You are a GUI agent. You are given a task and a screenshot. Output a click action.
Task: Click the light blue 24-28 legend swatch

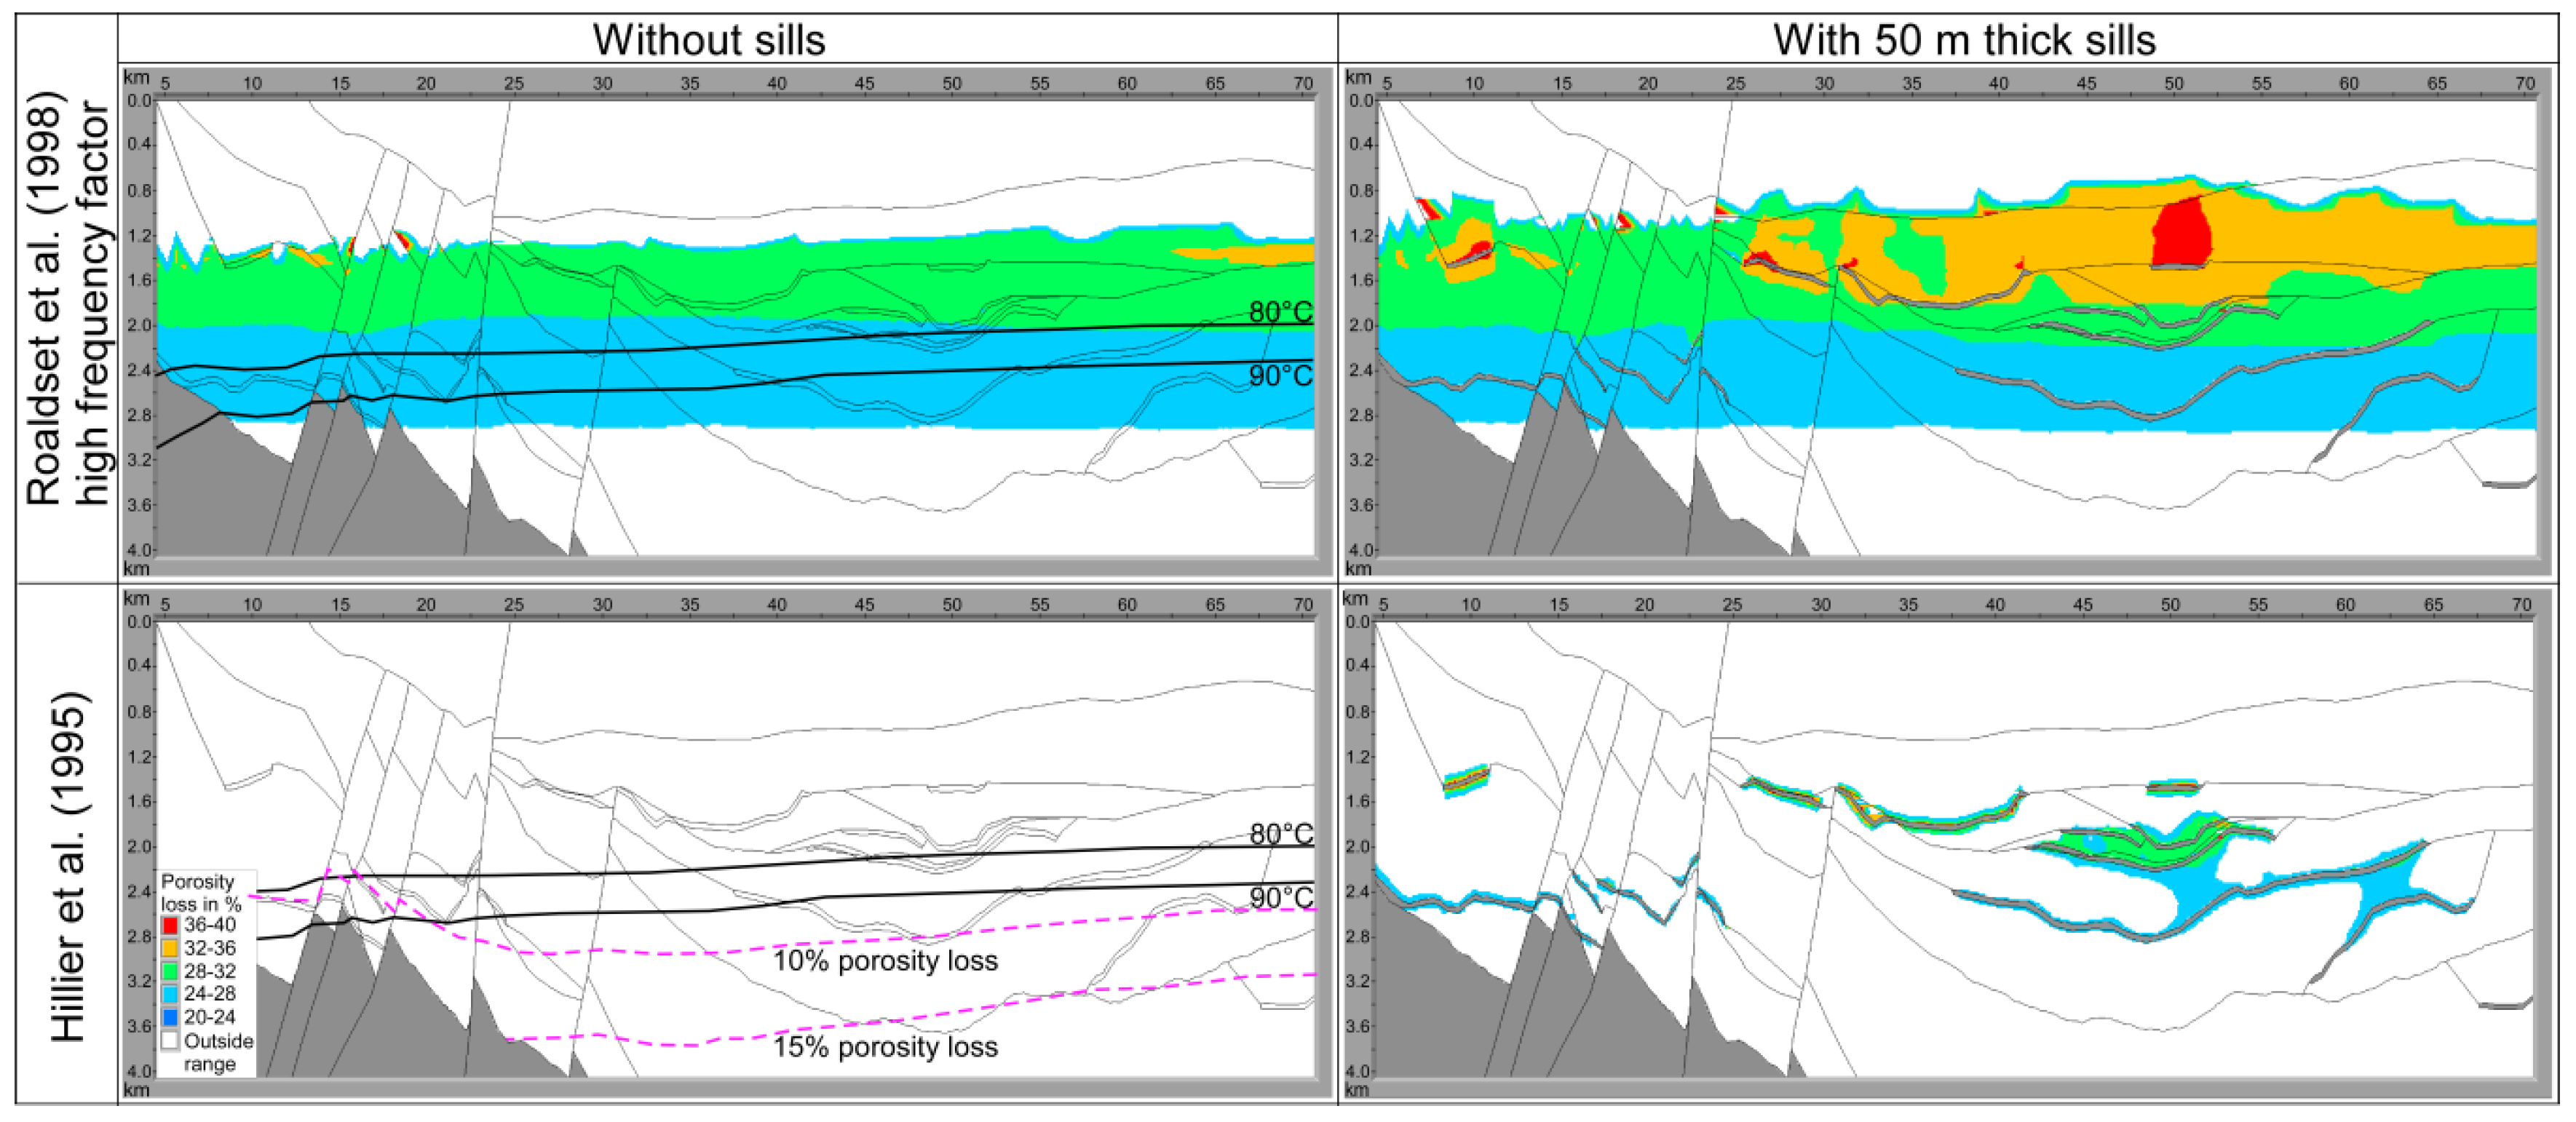click(170, 994)
